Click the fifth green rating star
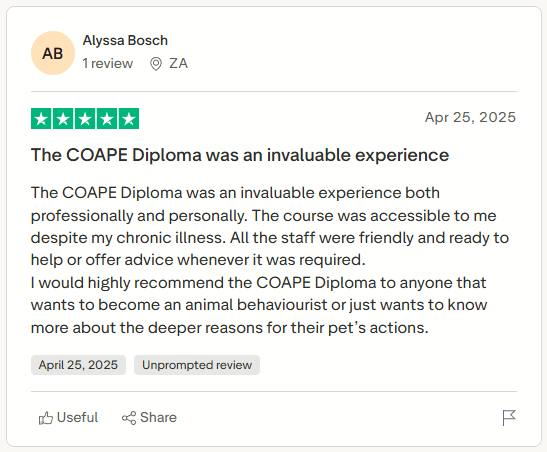Image resolution: width=547 pixels, height=452 pixels. pos(129,119)
